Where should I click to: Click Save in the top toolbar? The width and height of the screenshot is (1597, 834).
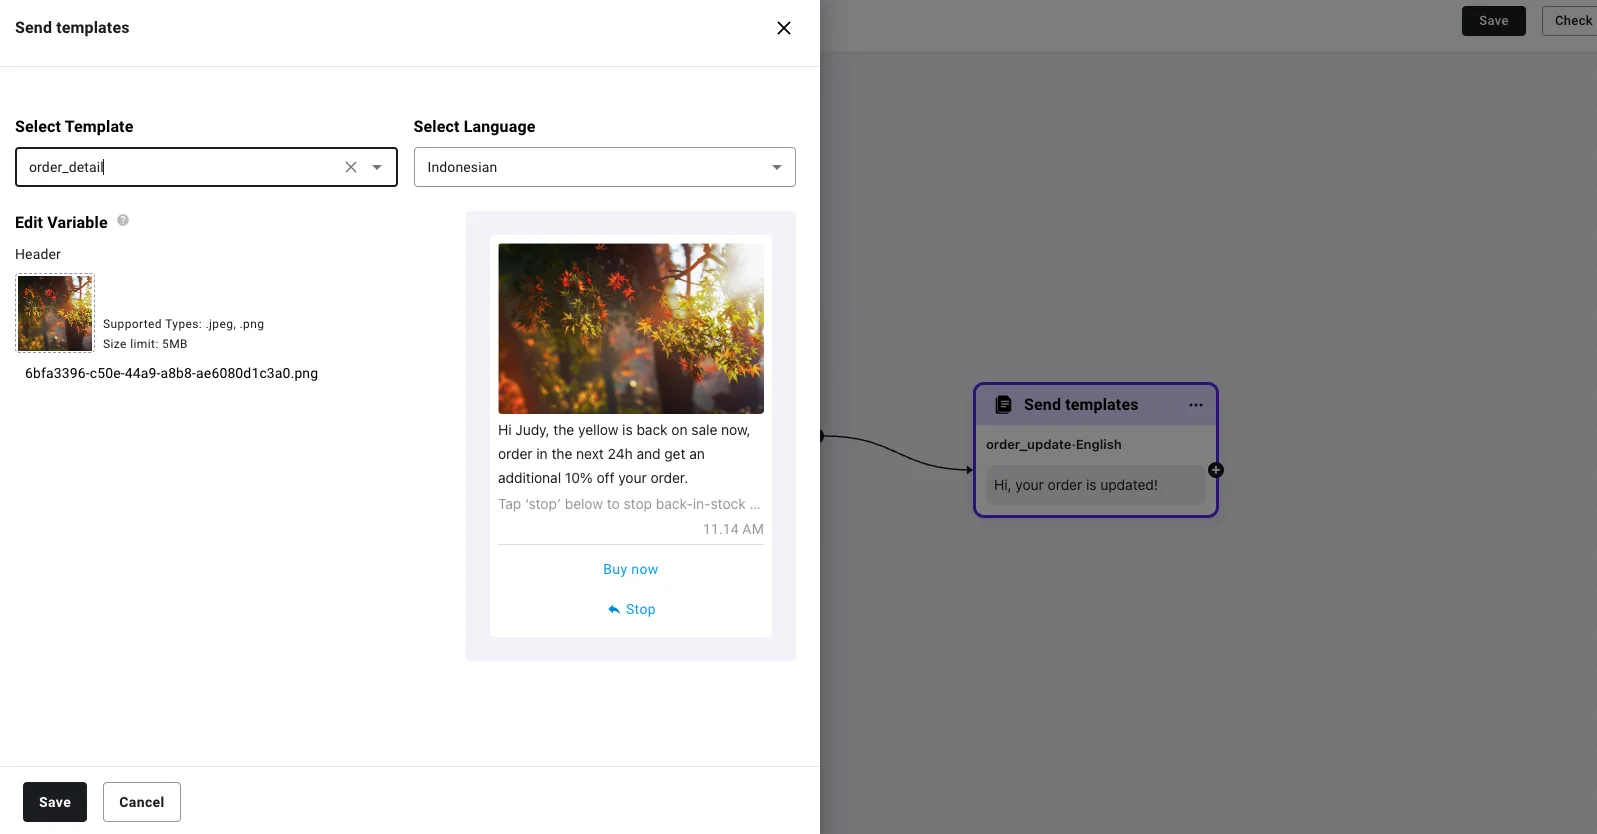point(1494,21)
